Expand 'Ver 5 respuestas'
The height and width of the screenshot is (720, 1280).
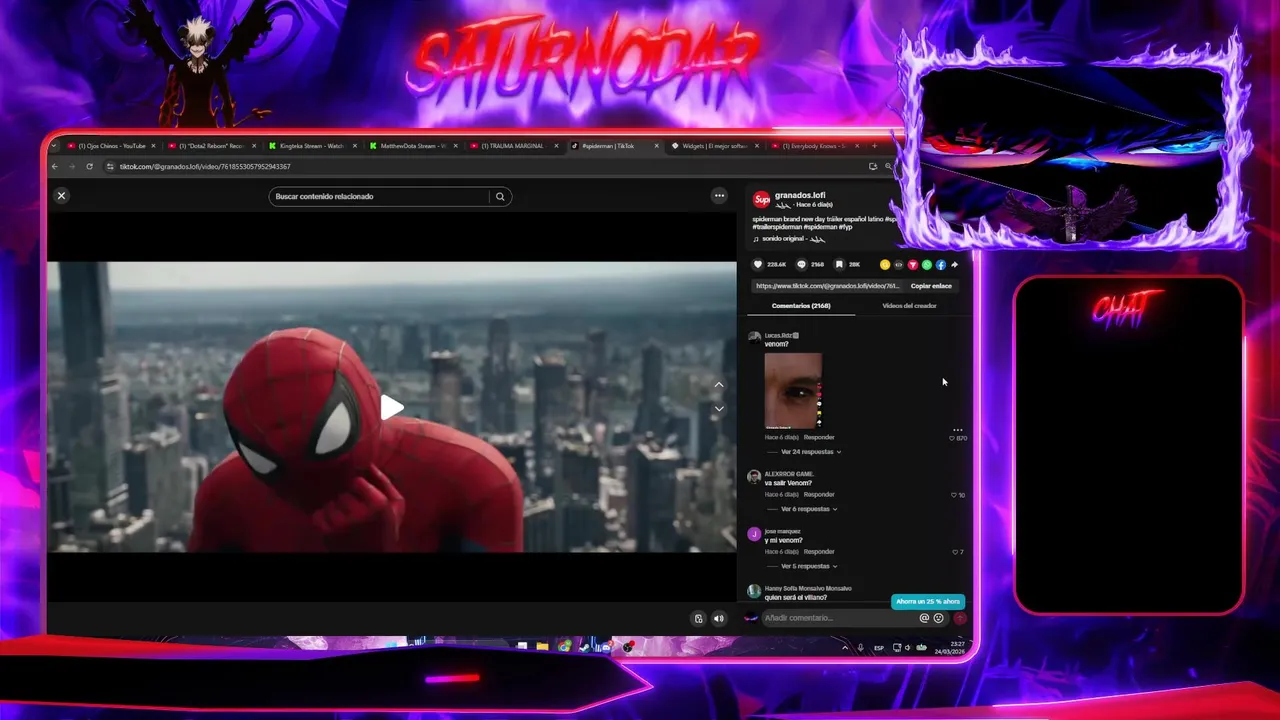(808, 566)
